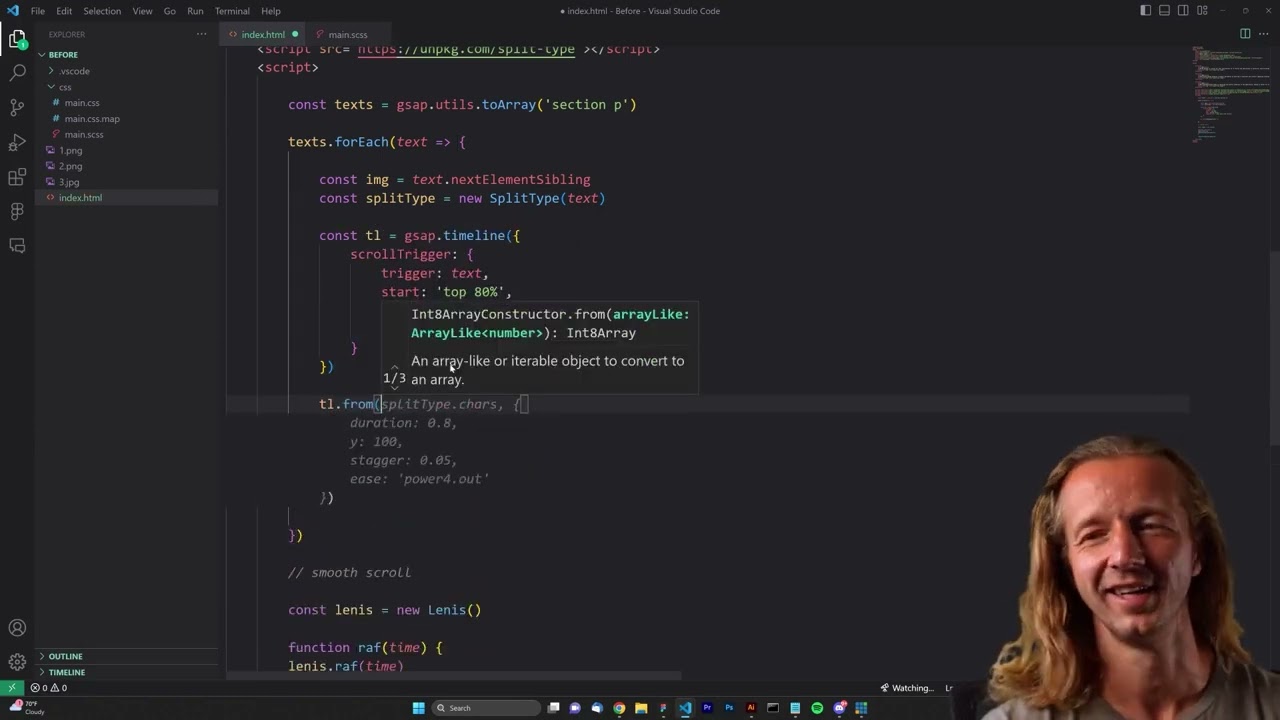1280x720 pixels.
Task: Open the editor's More Actions menu
Action: click(x=1263, y=34)
